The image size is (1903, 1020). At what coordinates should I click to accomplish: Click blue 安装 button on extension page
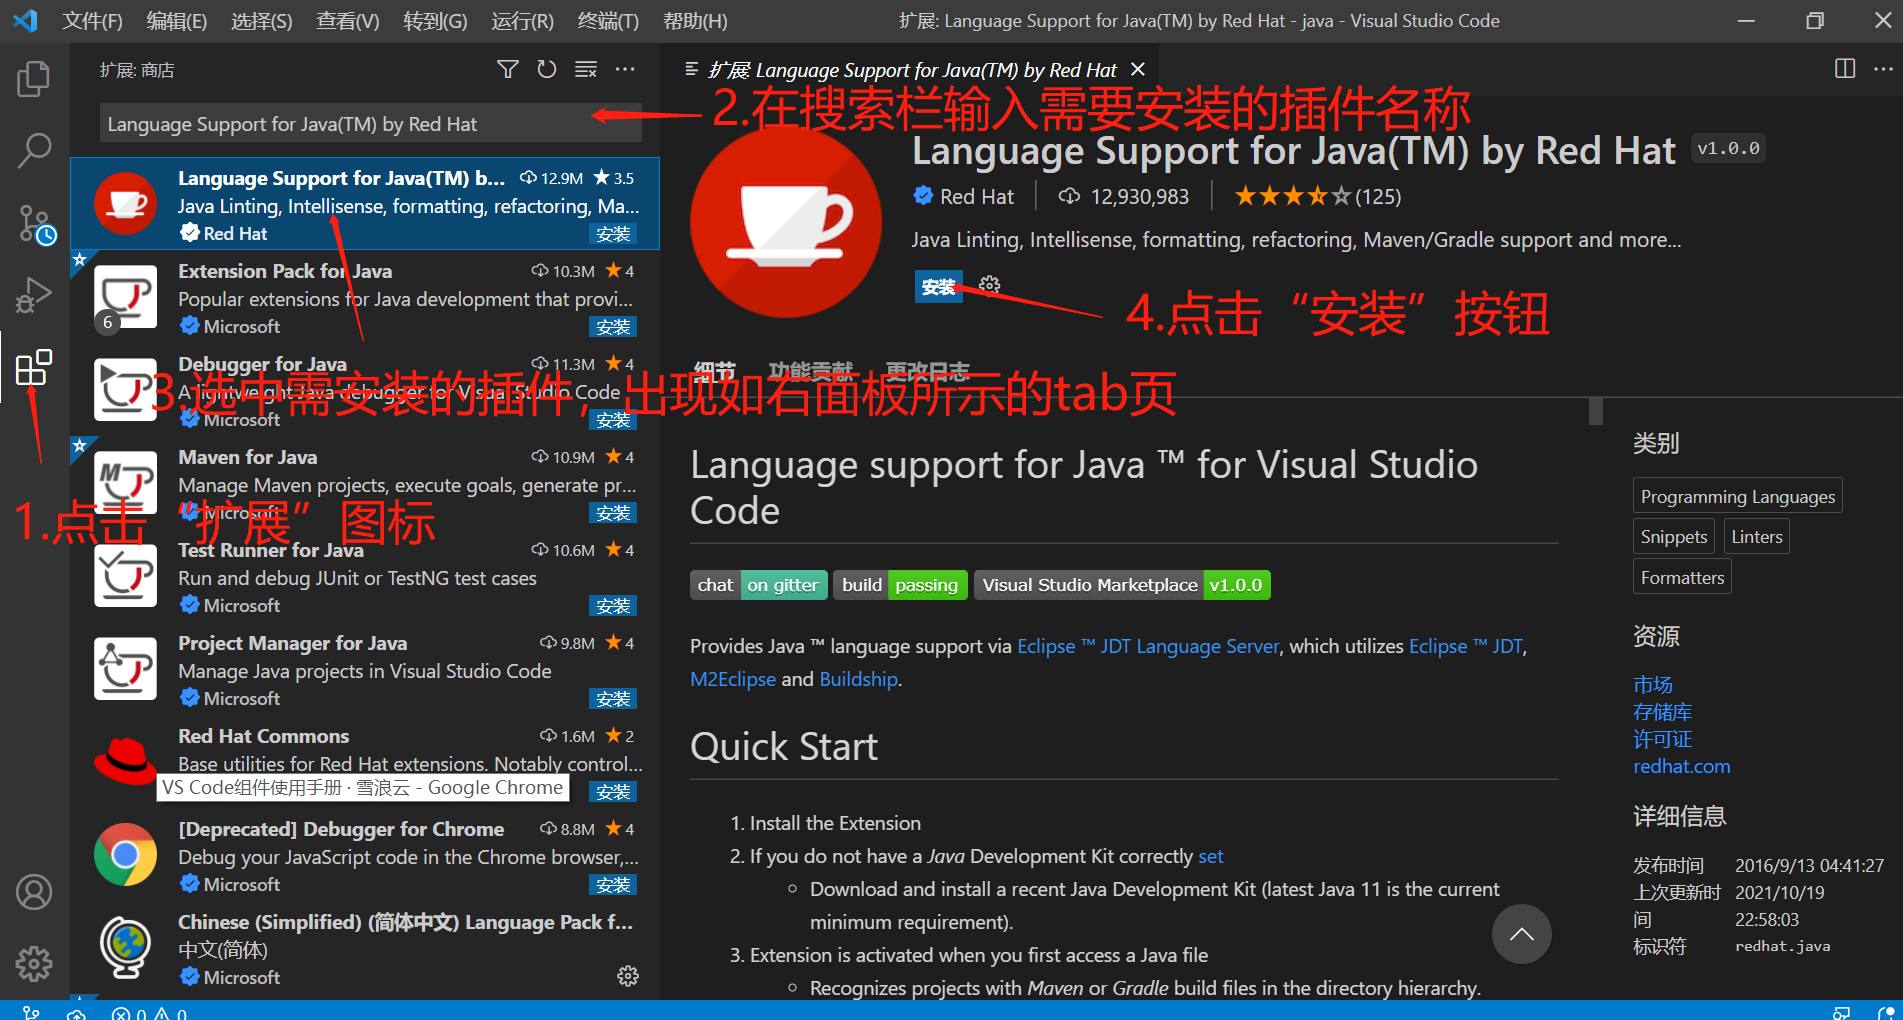pos(938,287)
